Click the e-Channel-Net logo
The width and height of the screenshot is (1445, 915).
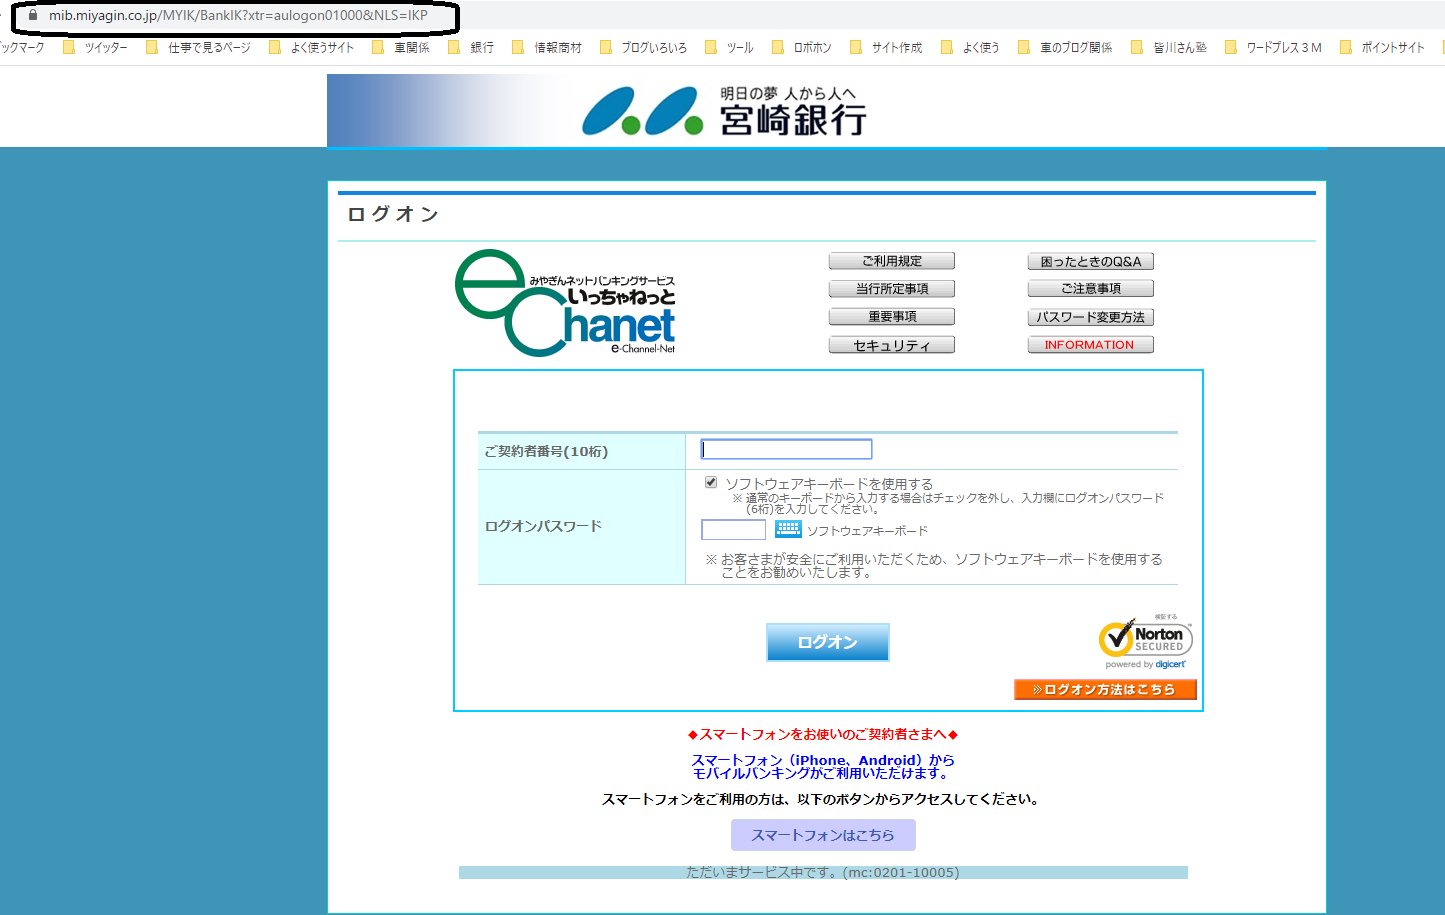tap(566, 303)
